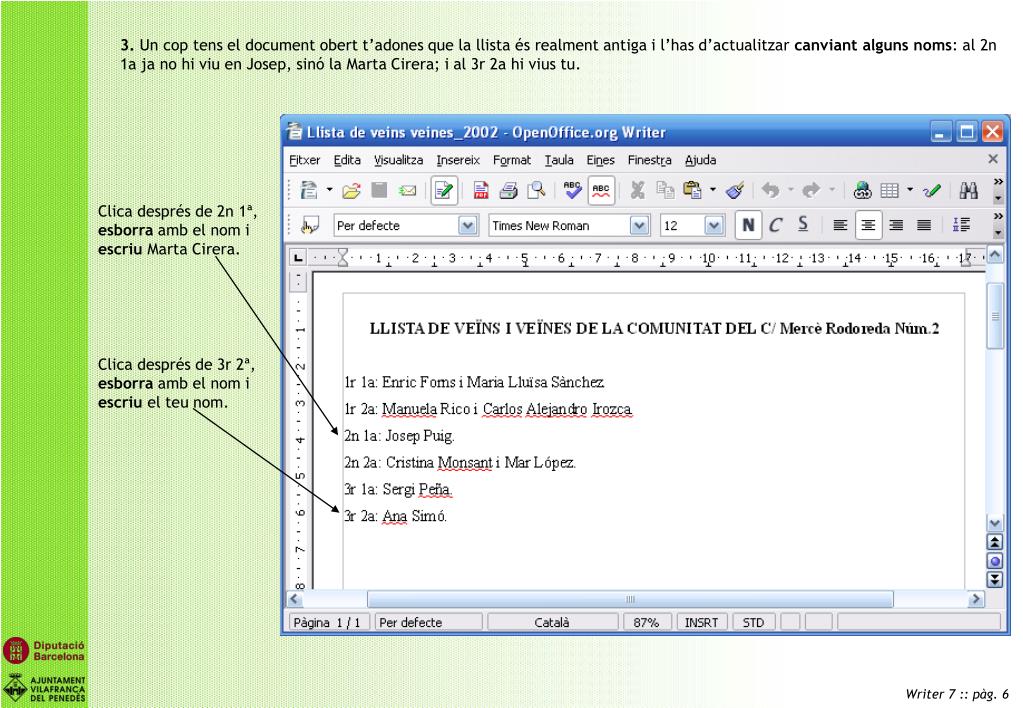Show Draw Functions pencil icon
The width and height of the screenshot is (1023, 708).
pyautogui.click(x=932, y=191)
